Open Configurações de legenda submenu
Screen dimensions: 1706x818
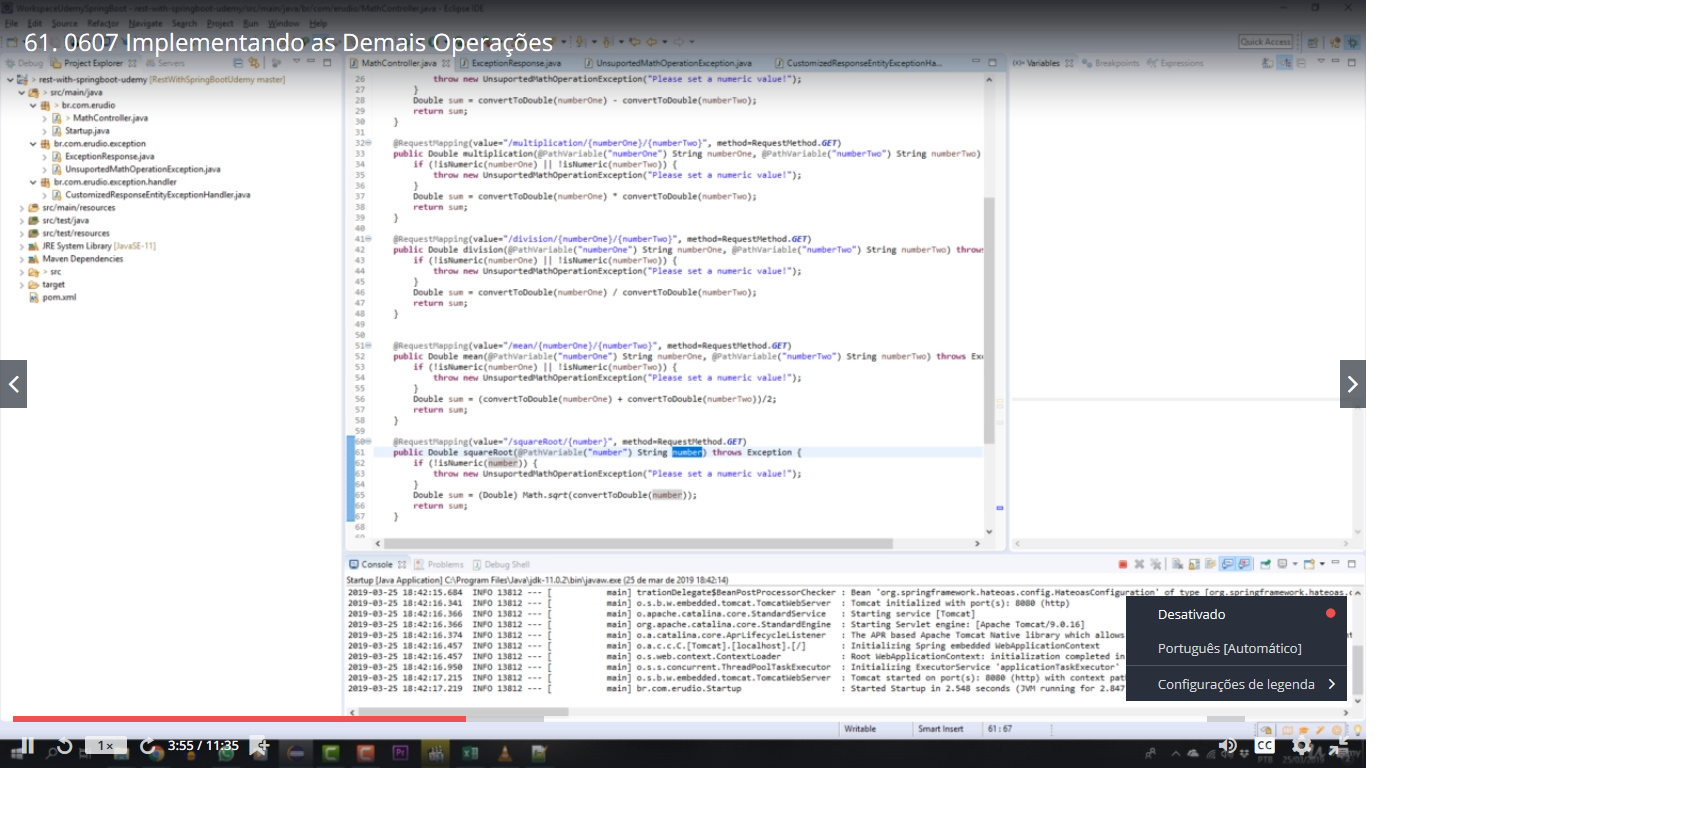click(1236, 684)
